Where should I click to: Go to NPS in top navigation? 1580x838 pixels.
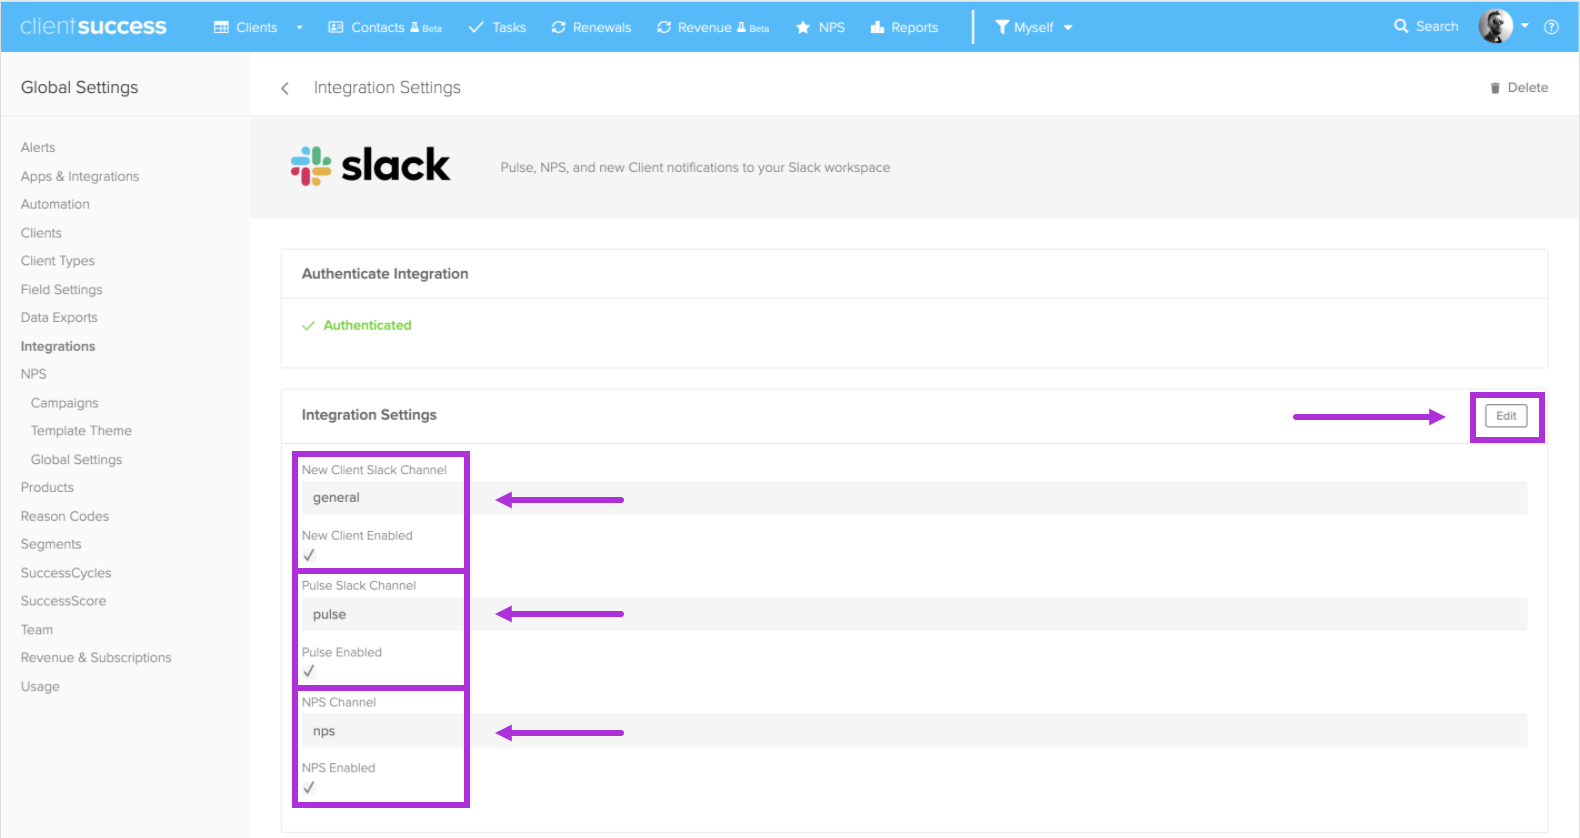[820, 27]
